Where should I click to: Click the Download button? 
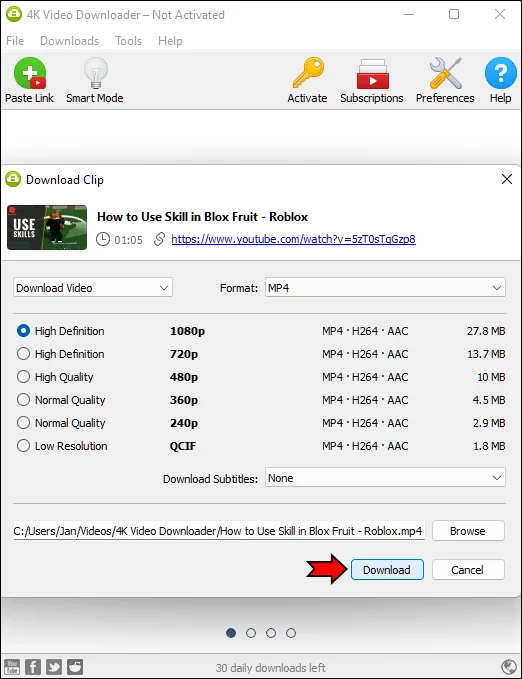[x=387, y=570]
